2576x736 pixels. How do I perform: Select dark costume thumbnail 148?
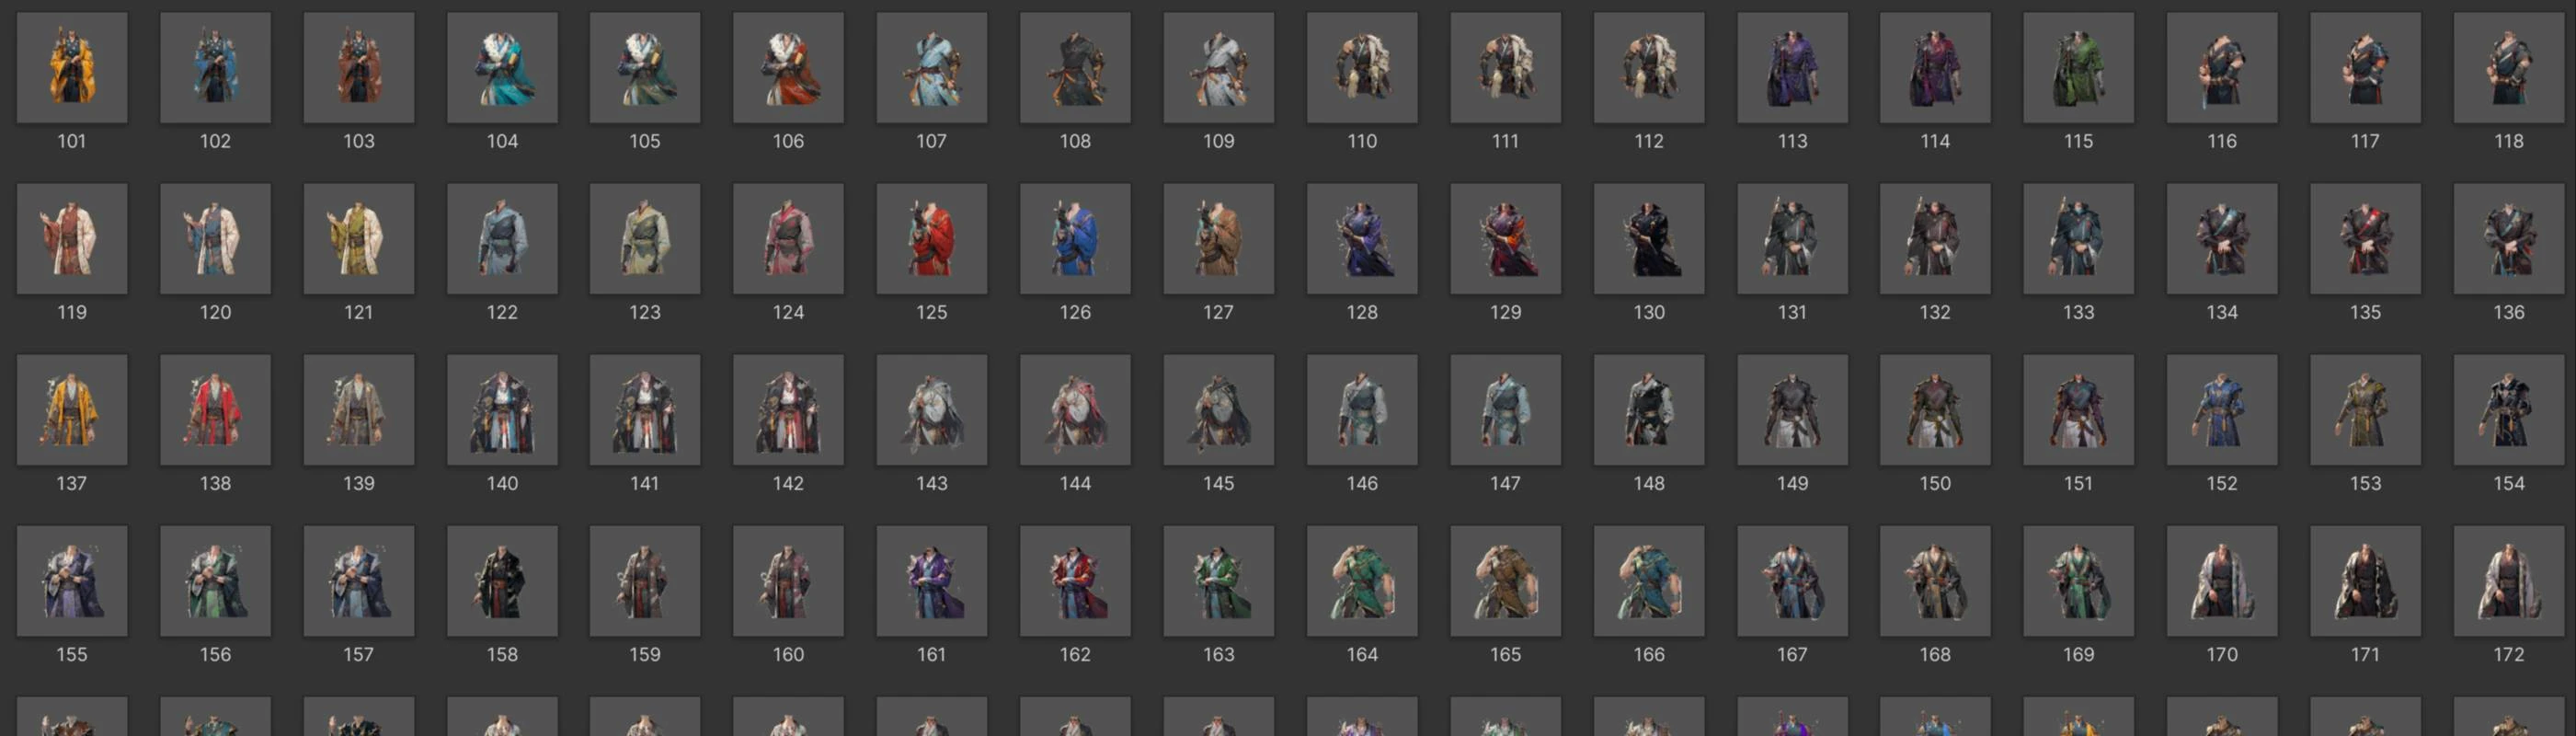[1648, 410]
